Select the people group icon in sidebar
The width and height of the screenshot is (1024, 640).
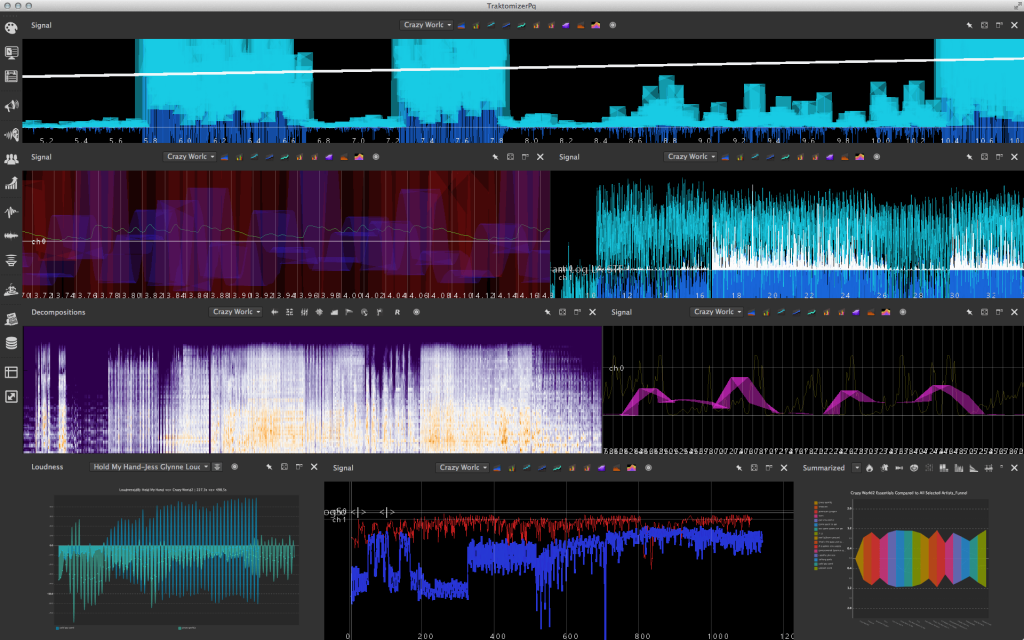point(12,158)
